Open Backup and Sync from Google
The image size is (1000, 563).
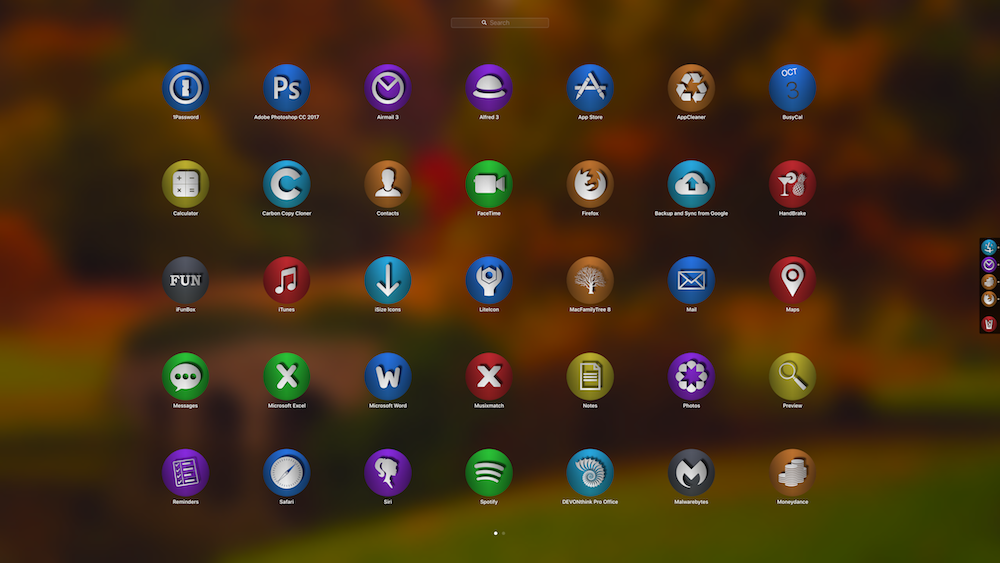[x=691, y=184]
